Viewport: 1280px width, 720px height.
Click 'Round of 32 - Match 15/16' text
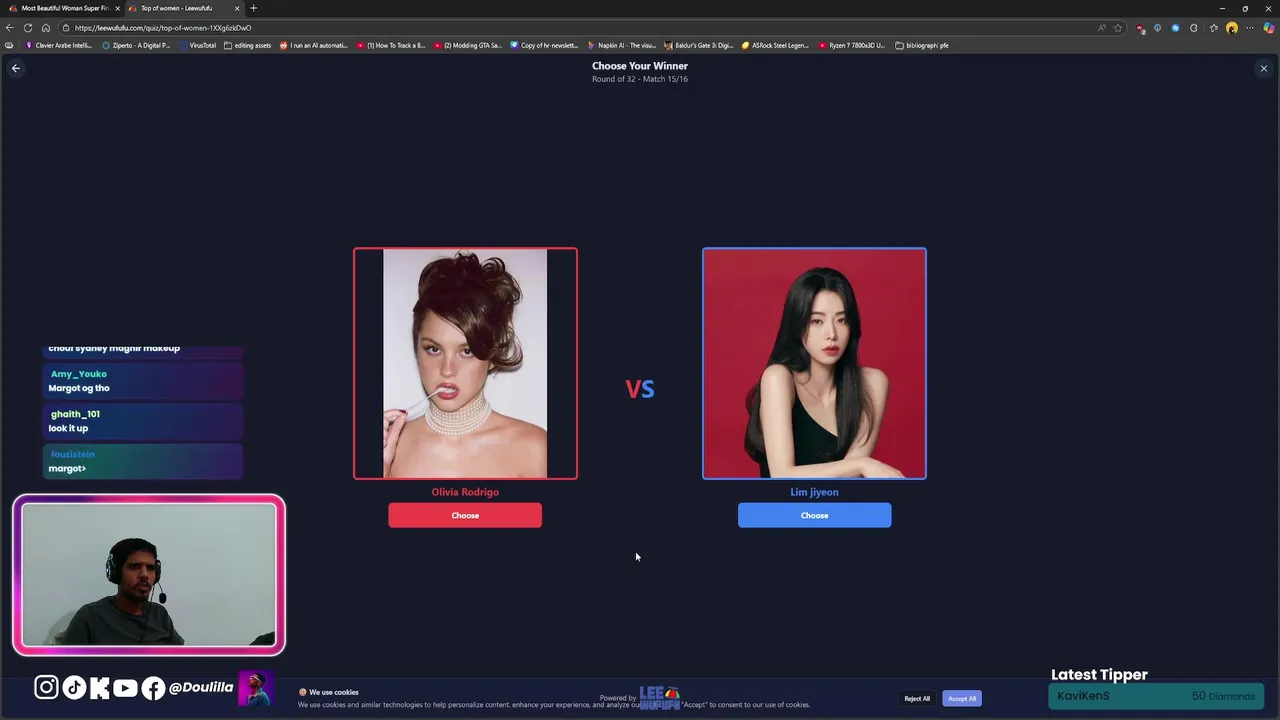pos(640,79)
